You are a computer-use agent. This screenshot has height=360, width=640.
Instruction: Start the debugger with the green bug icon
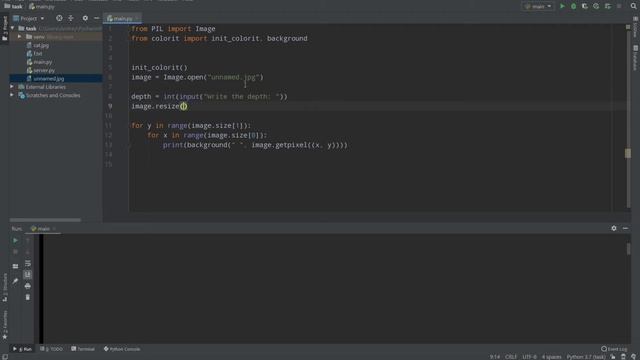click(573, 6)
